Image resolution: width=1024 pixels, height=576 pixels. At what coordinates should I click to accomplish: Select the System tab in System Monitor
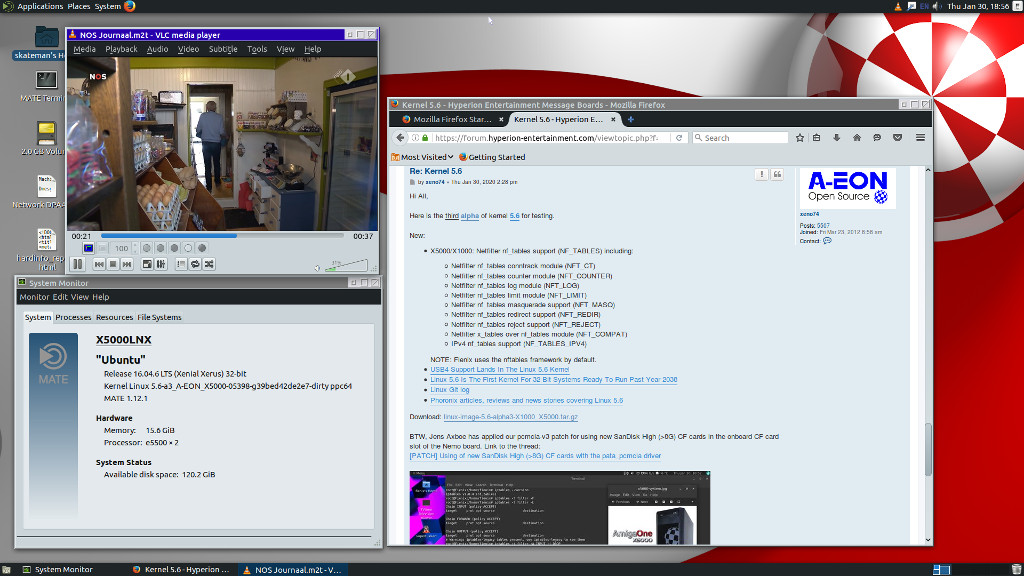38,317
